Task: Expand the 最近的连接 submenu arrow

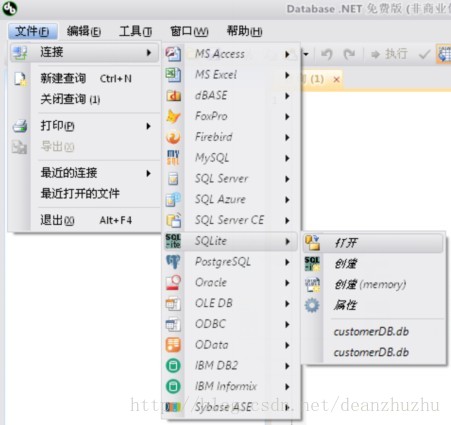Action: [x=148, y=173]
